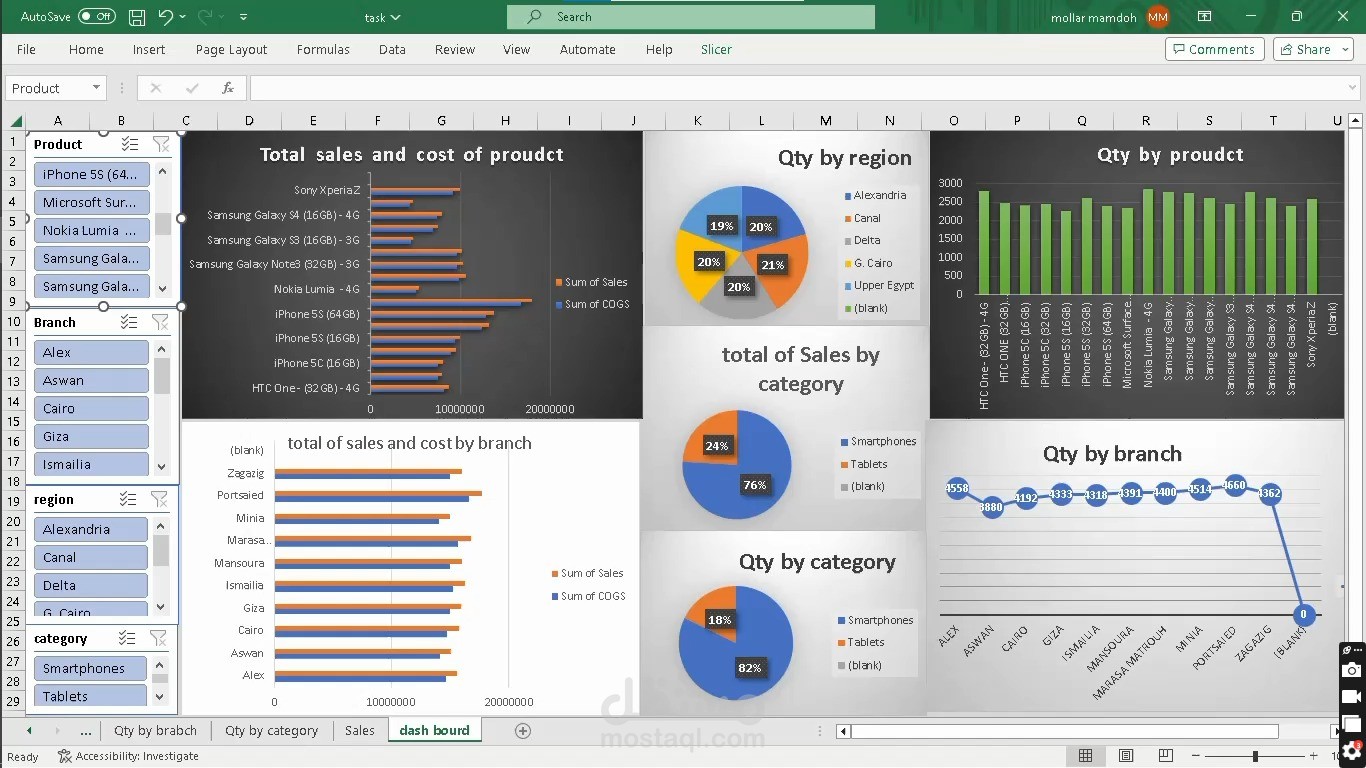Viewport: 1366px width, 768px height.
Task: Click the Search box in title bar
Action: (x=691, y=17)
